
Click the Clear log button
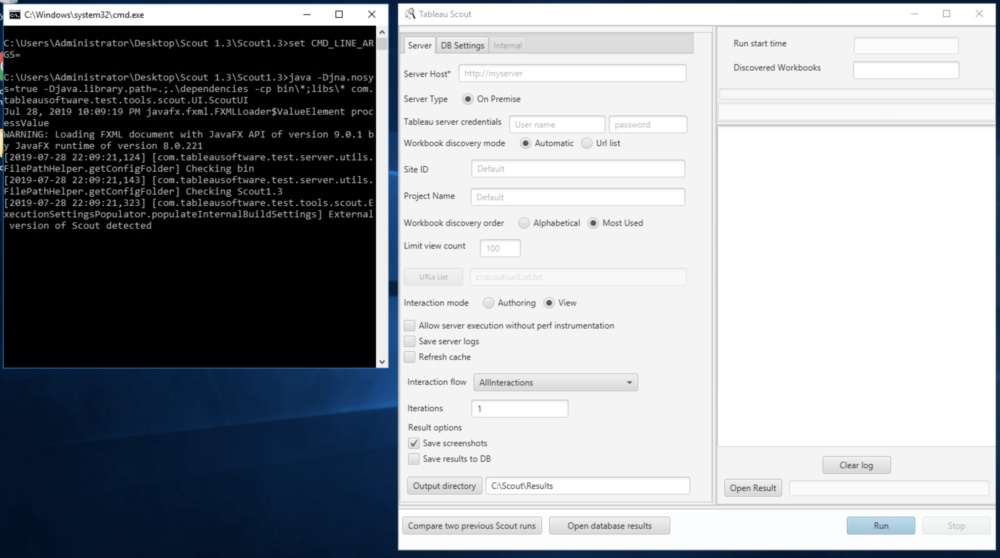856,465
